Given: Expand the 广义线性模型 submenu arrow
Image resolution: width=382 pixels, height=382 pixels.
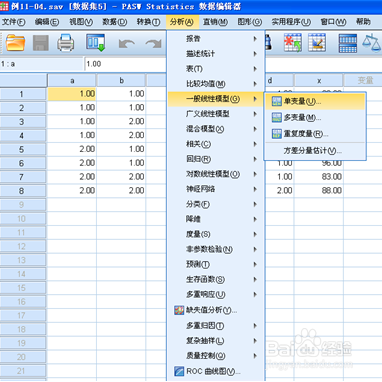Looking at the screenshot, I should pyautogui.click(x=255, y=114).
